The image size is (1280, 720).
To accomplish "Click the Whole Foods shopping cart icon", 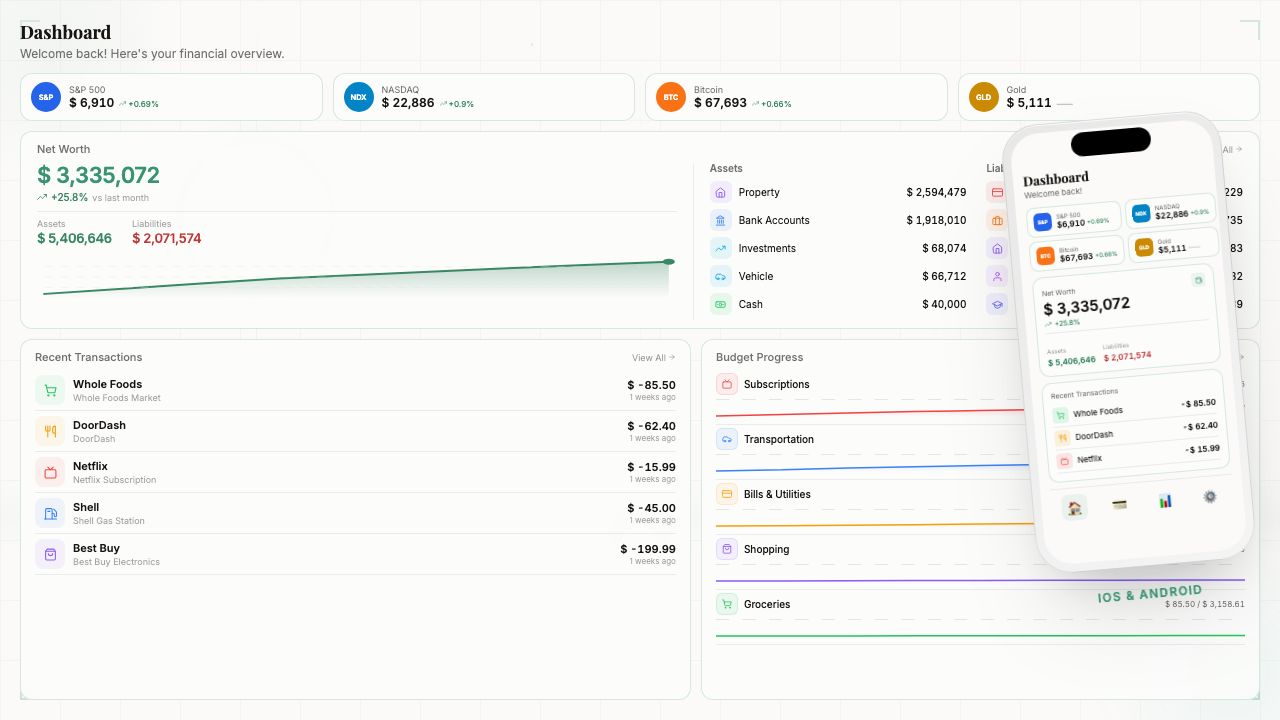I will (x=50, y=390).
